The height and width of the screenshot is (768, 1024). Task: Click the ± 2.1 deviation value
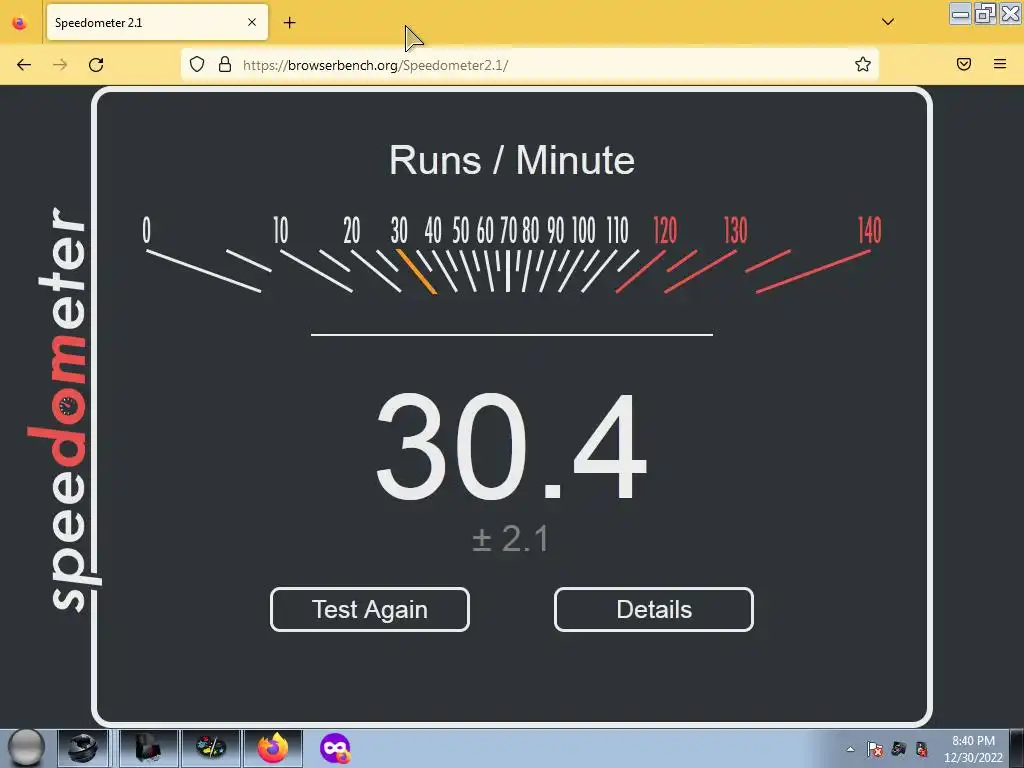click(510, 539)
